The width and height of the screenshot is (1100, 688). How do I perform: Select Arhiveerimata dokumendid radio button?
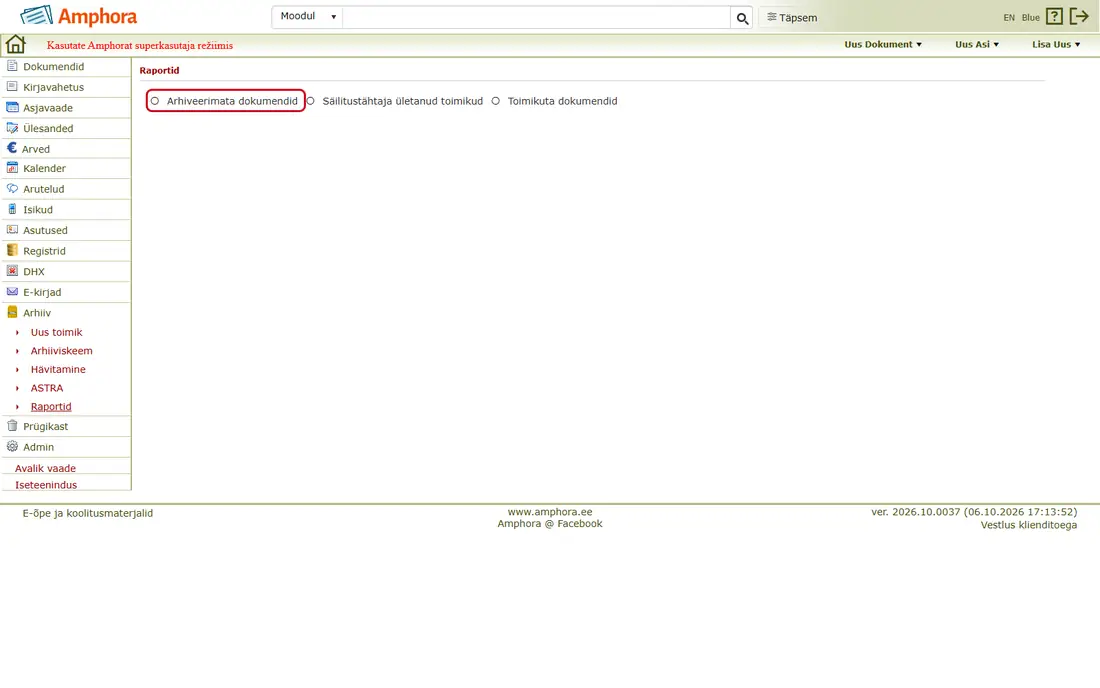click(x=155, y=101)
